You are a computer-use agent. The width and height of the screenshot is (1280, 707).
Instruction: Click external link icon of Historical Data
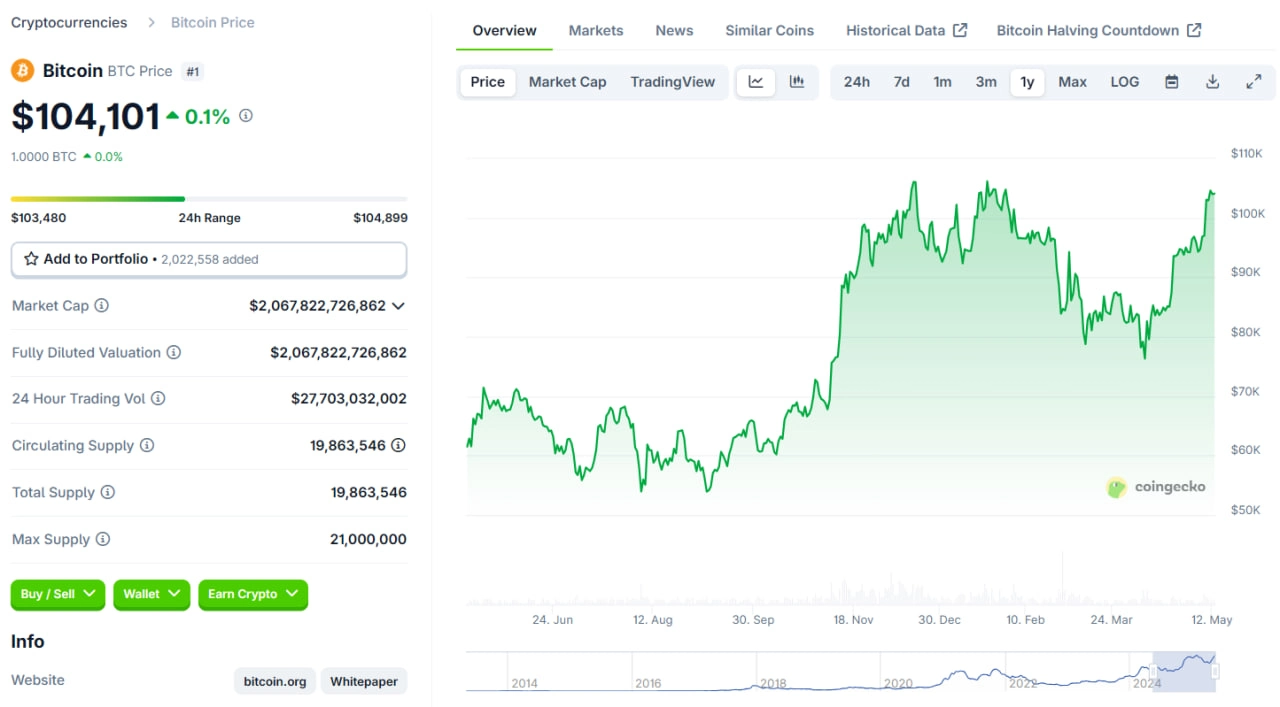[960, 30]
